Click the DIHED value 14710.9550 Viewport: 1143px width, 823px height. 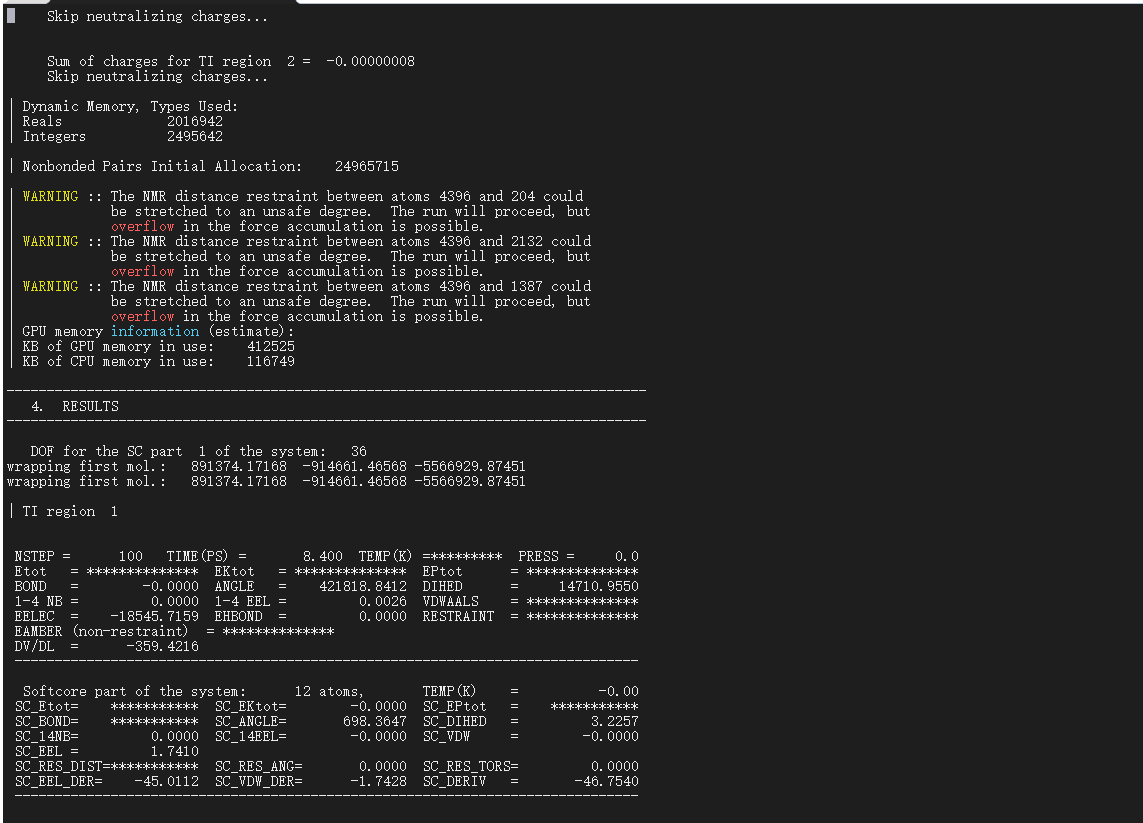pos(598,586)
